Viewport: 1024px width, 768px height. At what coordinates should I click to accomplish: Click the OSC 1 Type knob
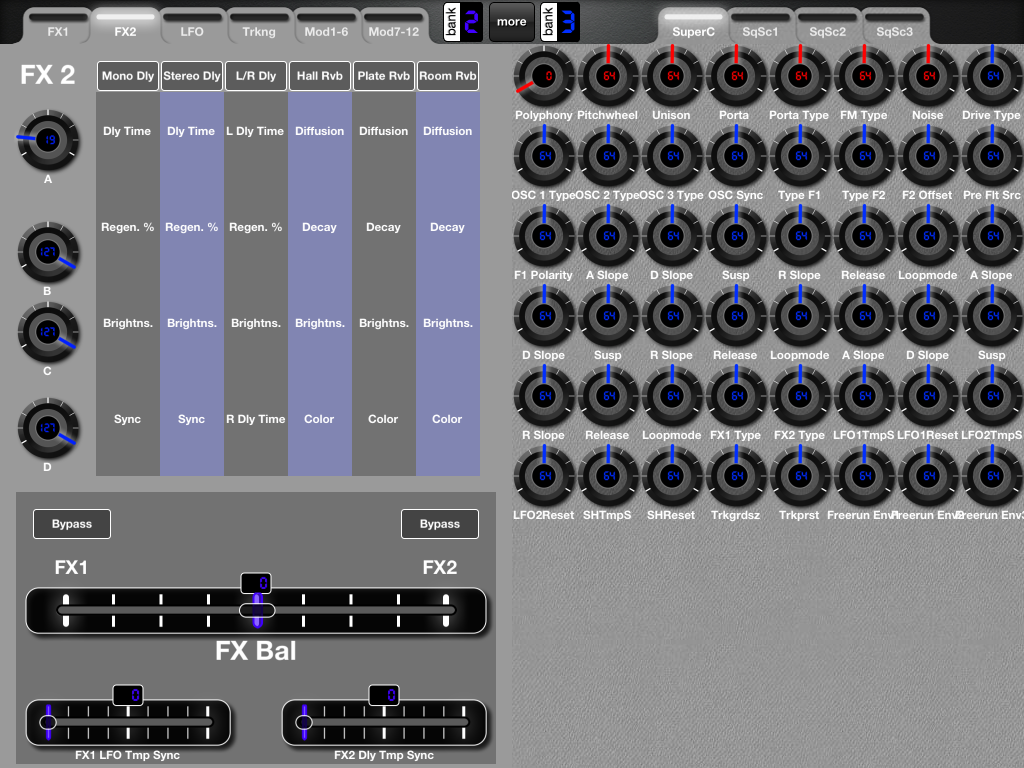point(544,156)
